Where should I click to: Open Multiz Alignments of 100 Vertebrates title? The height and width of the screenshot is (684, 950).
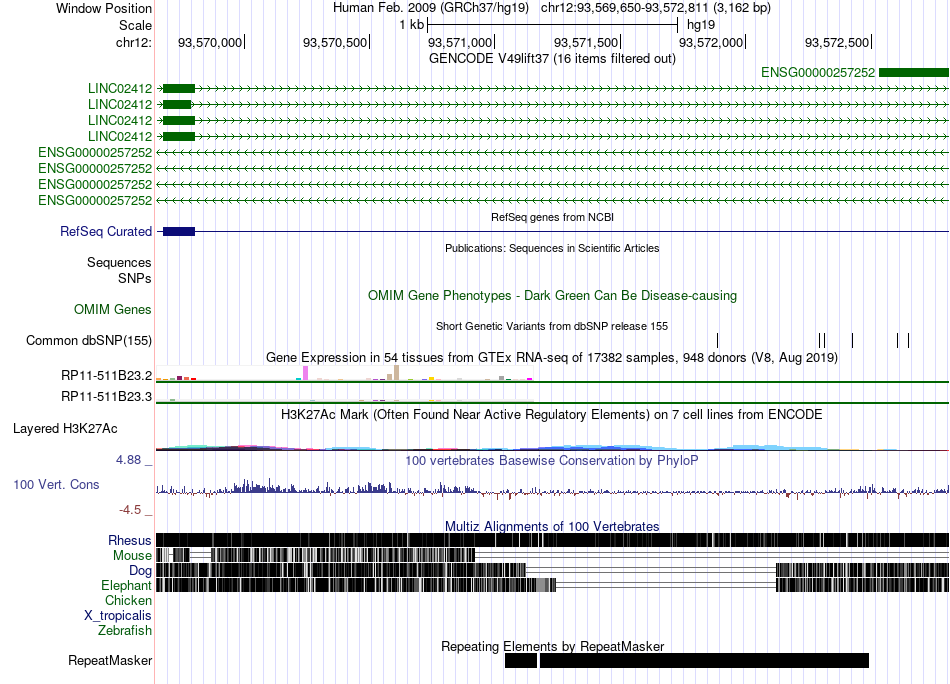pos(552,526)
